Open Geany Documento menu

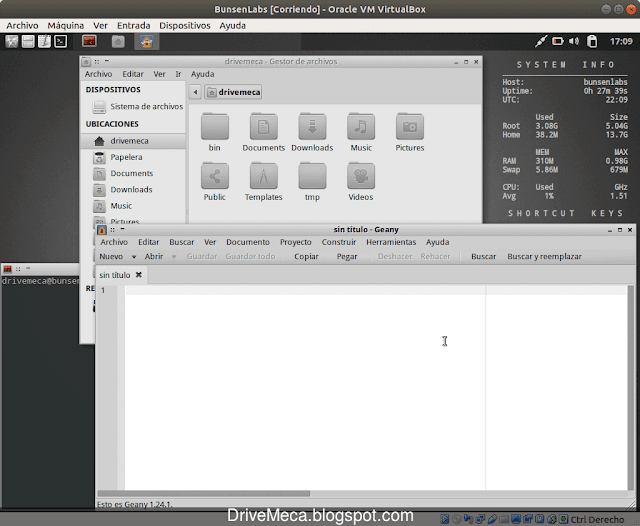coord(248,242)
